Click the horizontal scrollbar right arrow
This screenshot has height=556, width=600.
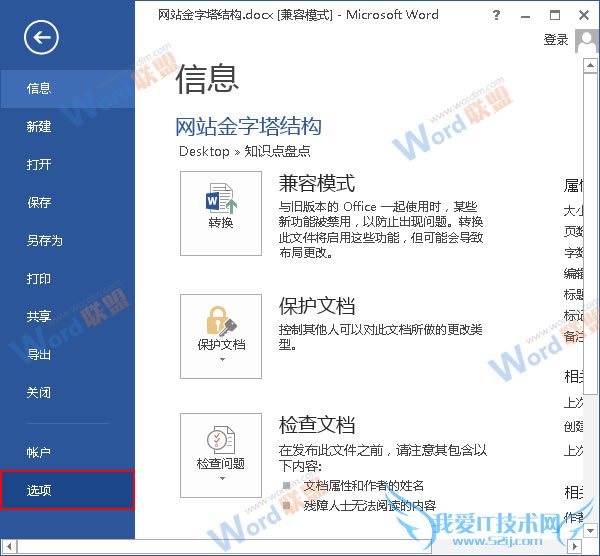click(x=574, y=546)
